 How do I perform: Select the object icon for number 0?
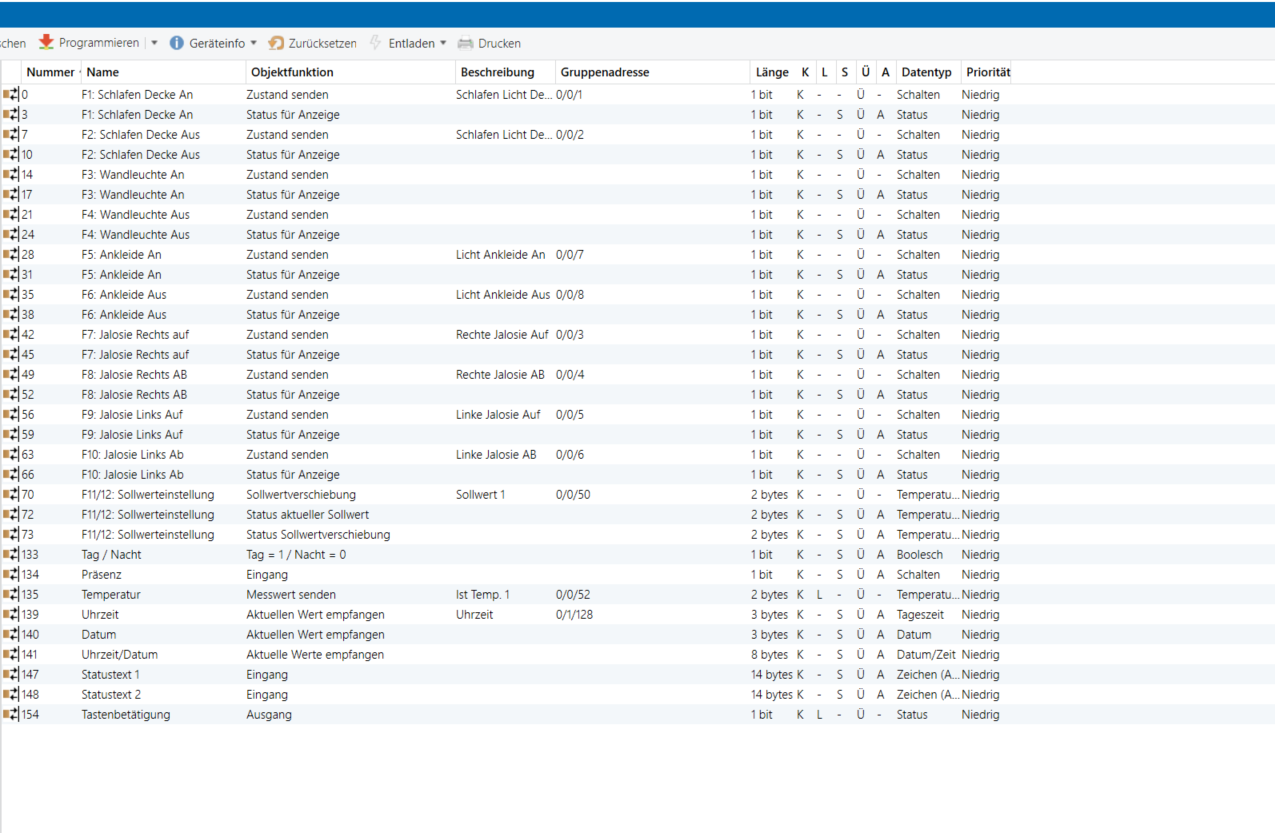[11, 94]
